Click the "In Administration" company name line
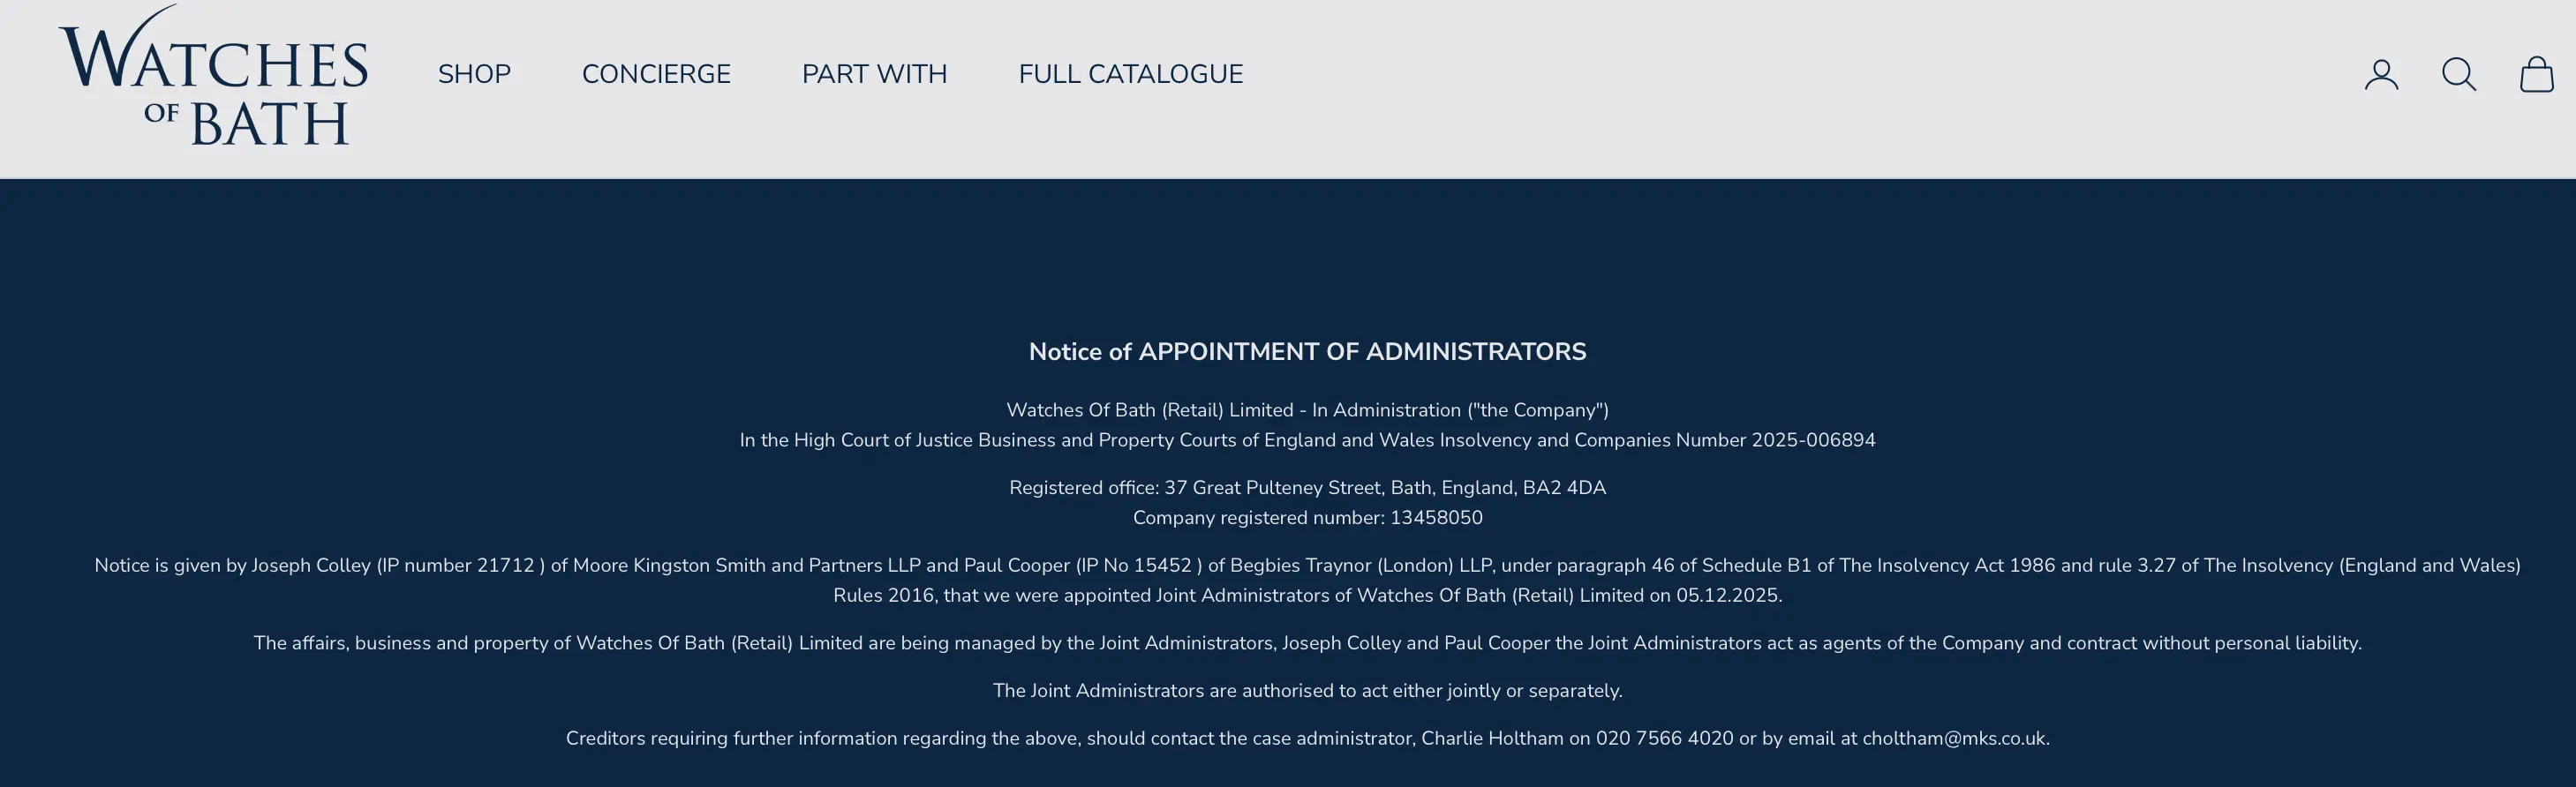2576x787 pixels. pos(1307,410)
